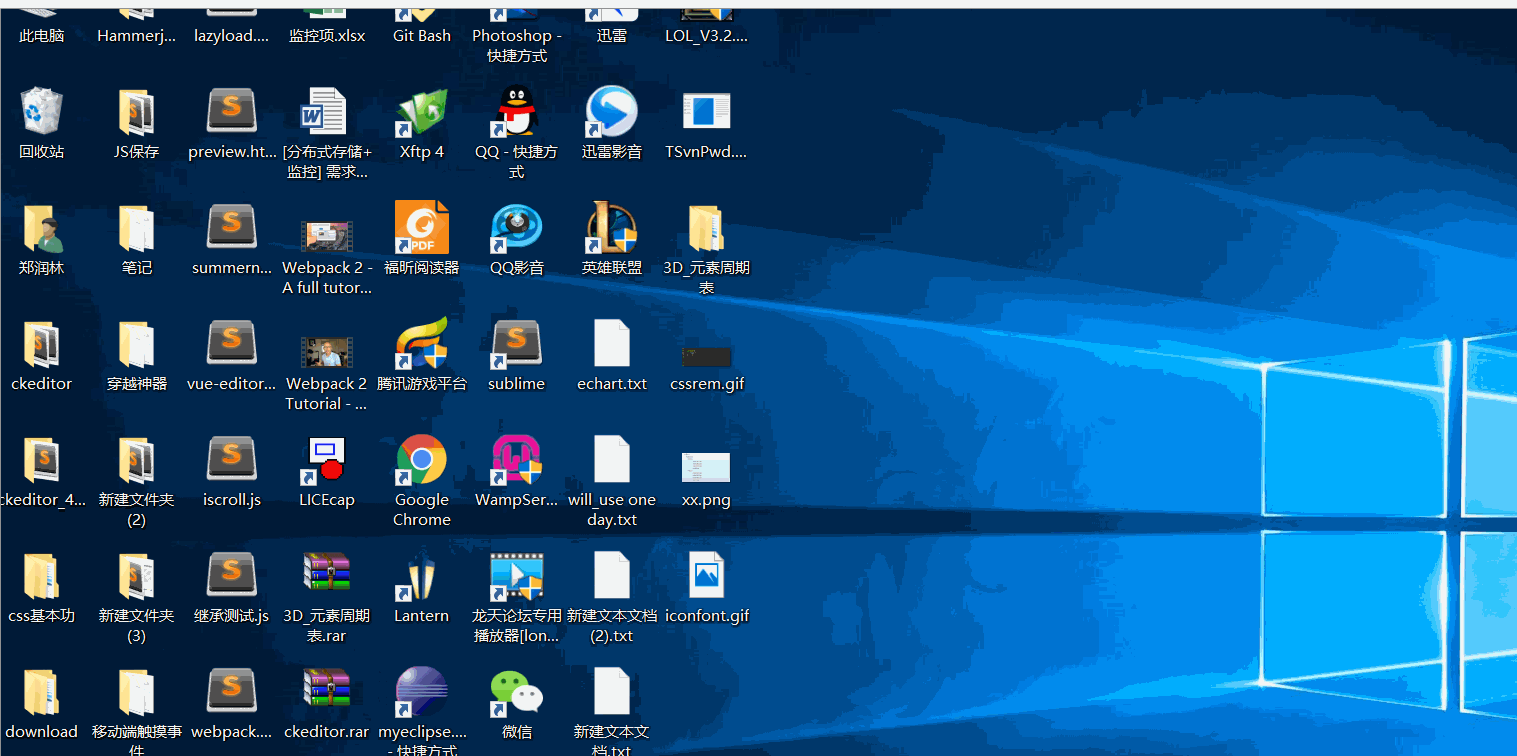Select the Webpack 2 Tutorial video thumbnail

[x=326, y=352]
